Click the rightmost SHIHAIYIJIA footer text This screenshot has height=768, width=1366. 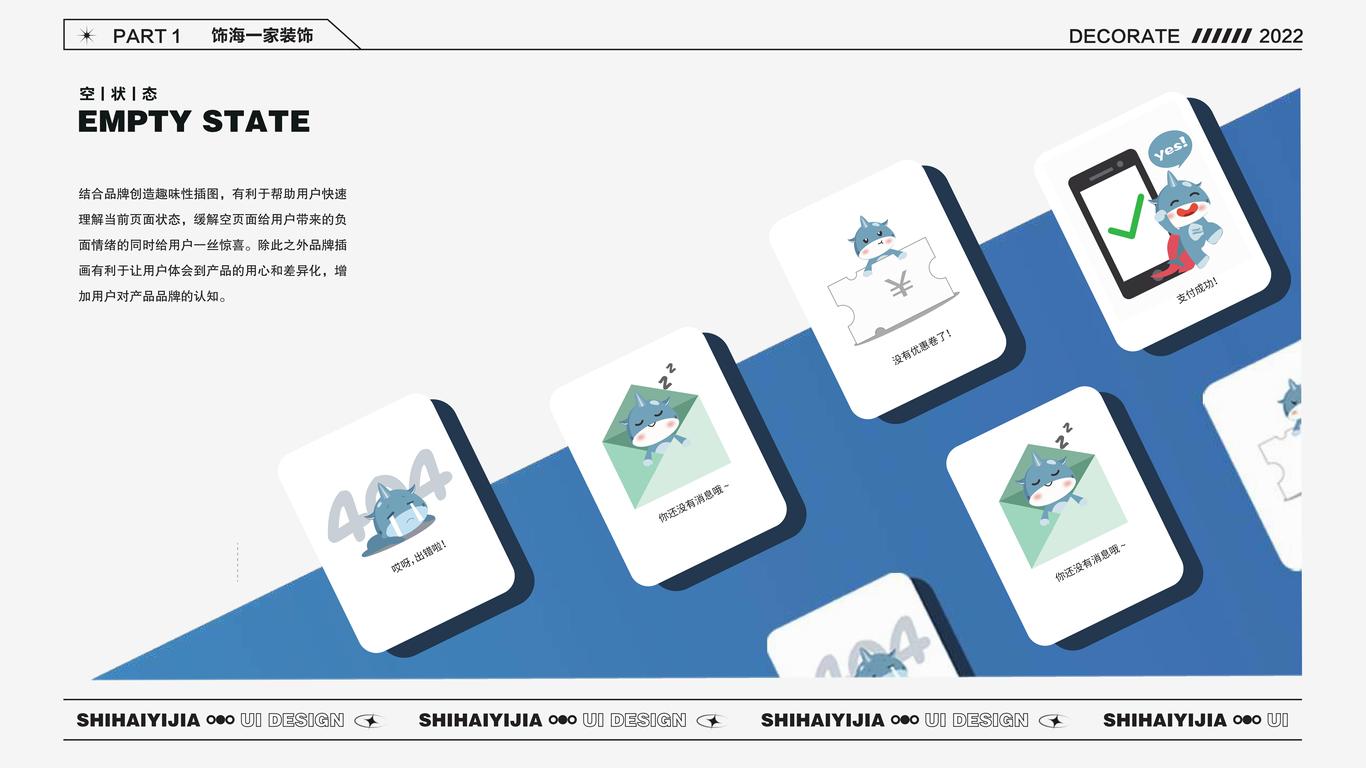pos(1165,720)
